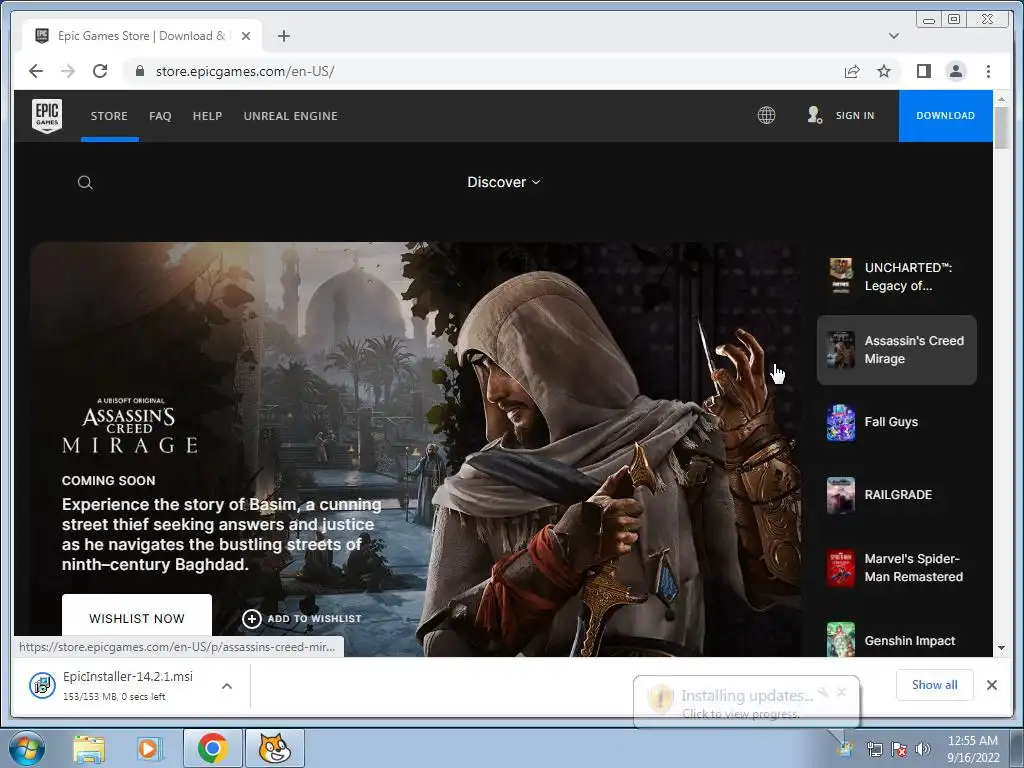Click Chrome taskbar icon
Viewport: 1024px width, 768px height.
click(x=212, y=748)
